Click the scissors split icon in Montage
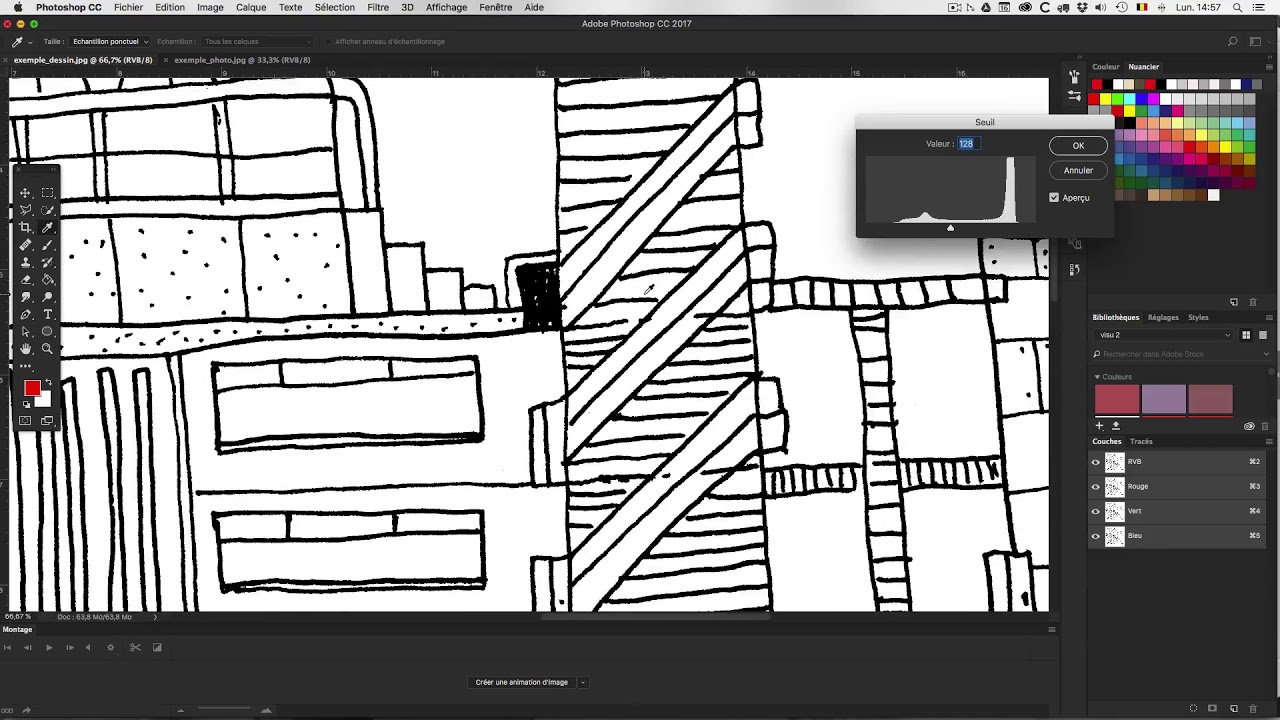This screenshot has height=720, width=1280. [x=135, y=647]
